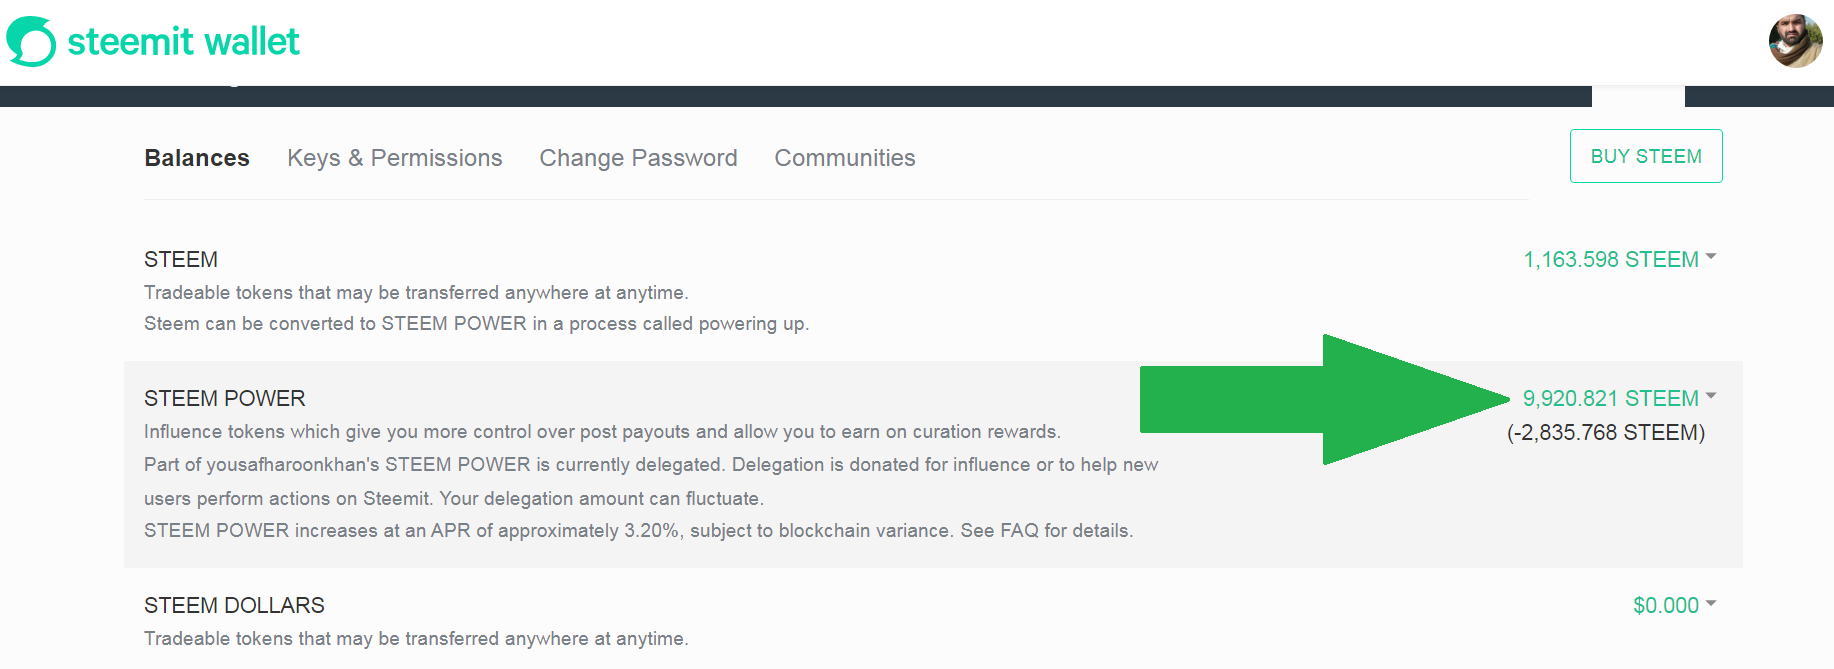Select the highlighted white tab in dark navbar
1834x669 pixels.
tap(1638, 96)
